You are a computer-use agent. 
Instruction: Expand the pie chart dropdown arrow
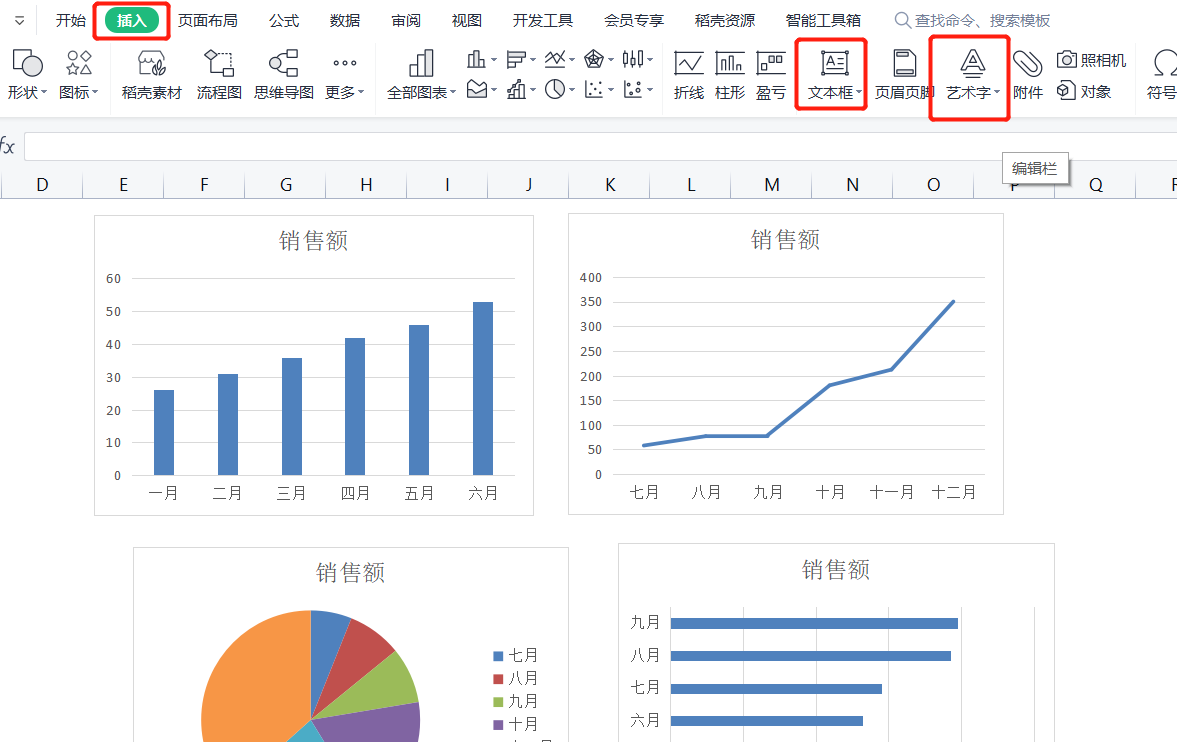click(571, 90)
